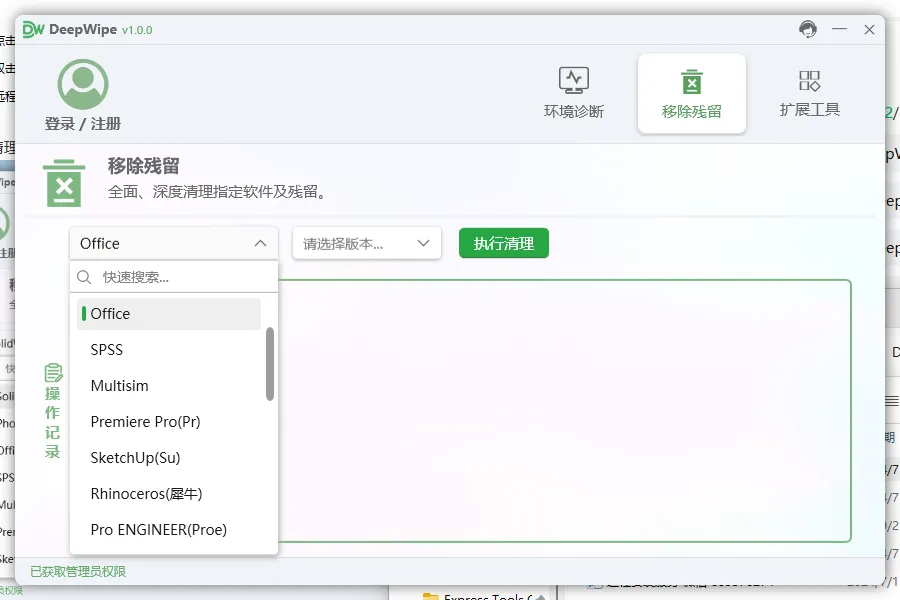Select Office in the dropdown list
Viewport: 900px width, 600px height.
pyautogui.click(x=169, y=313)
